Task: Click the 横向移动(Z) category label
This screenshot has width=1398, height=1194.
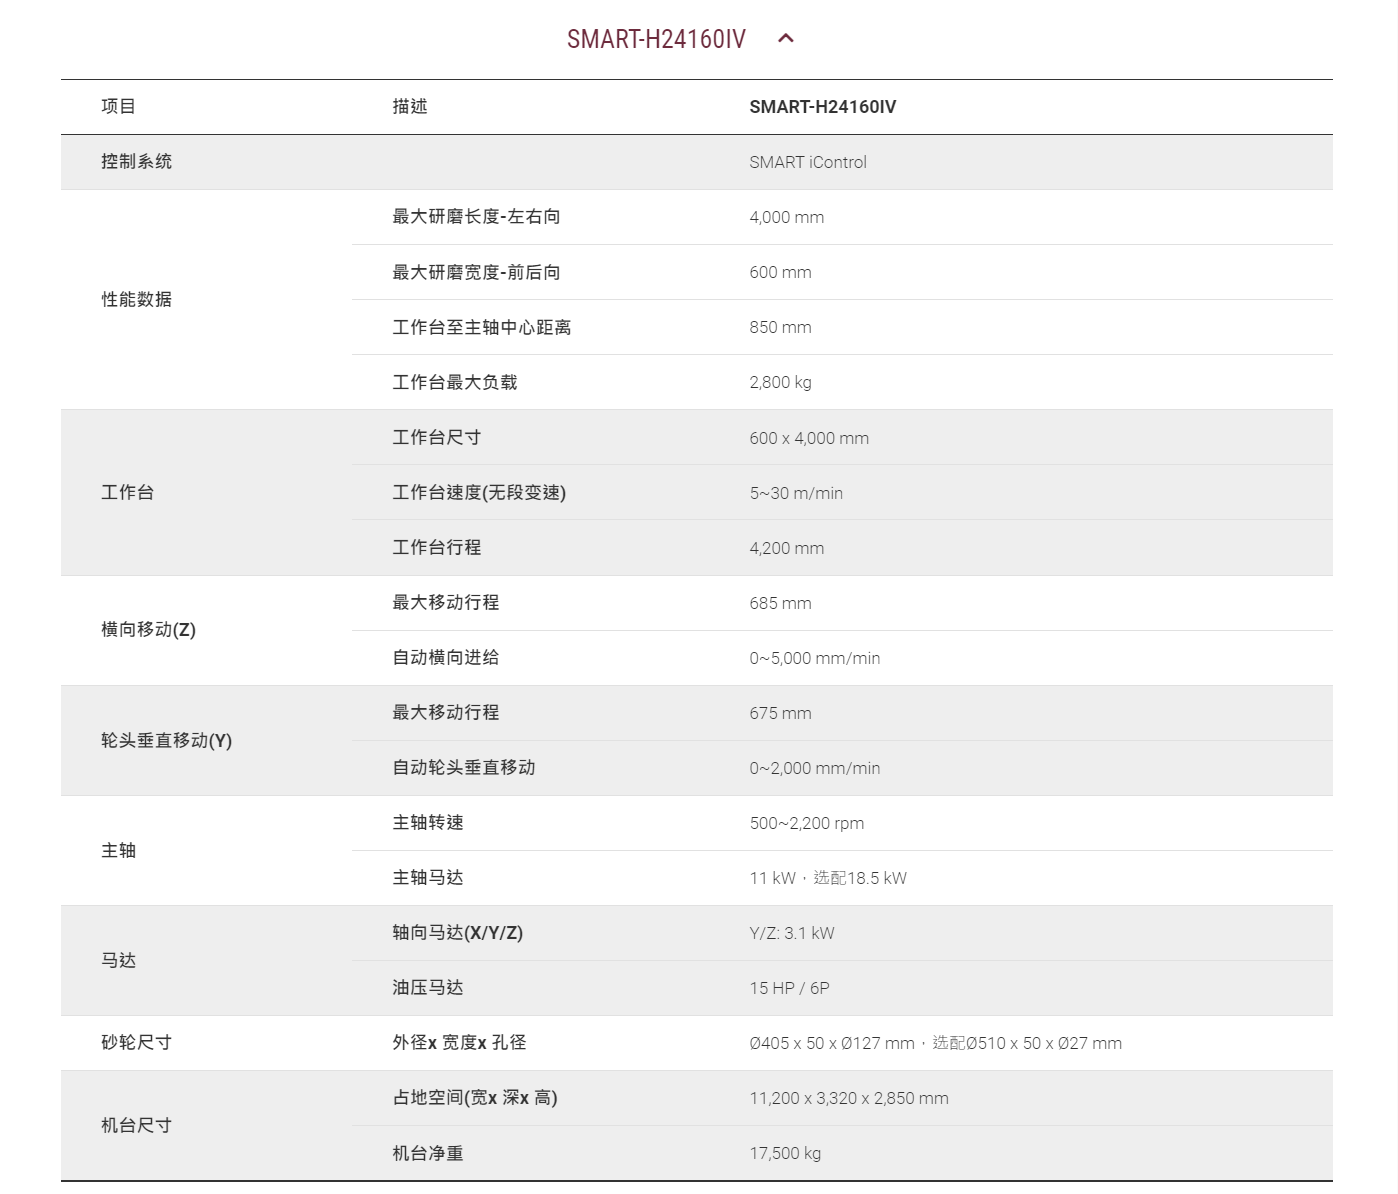Action: click(x=148, y=629)
